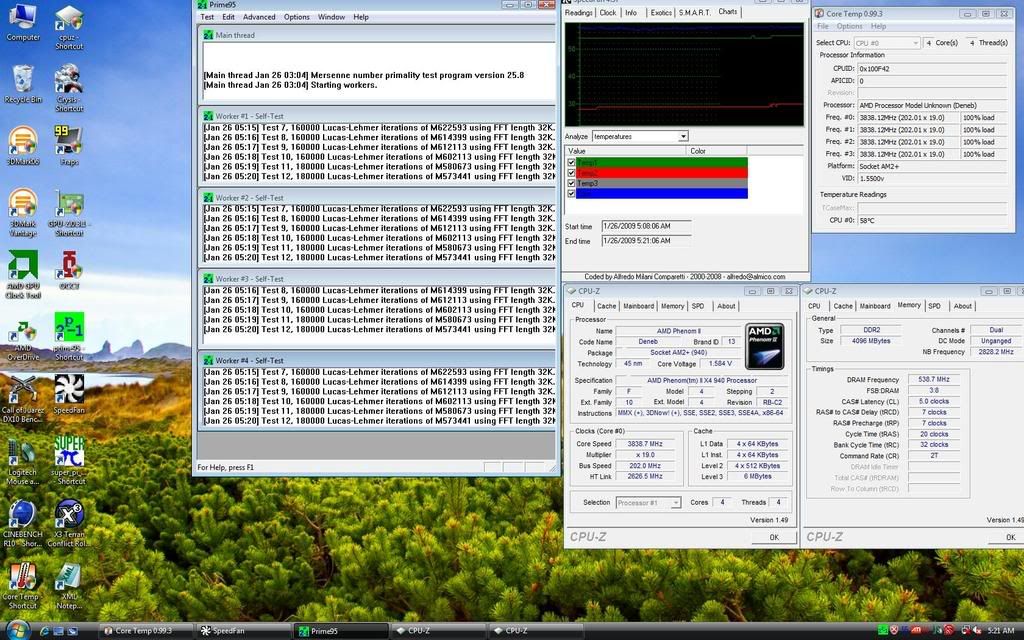Select the 3DMark Vantage desktop icon
Image resolution: width=1024 pixels, height=640 pixels.
(23, 212)
